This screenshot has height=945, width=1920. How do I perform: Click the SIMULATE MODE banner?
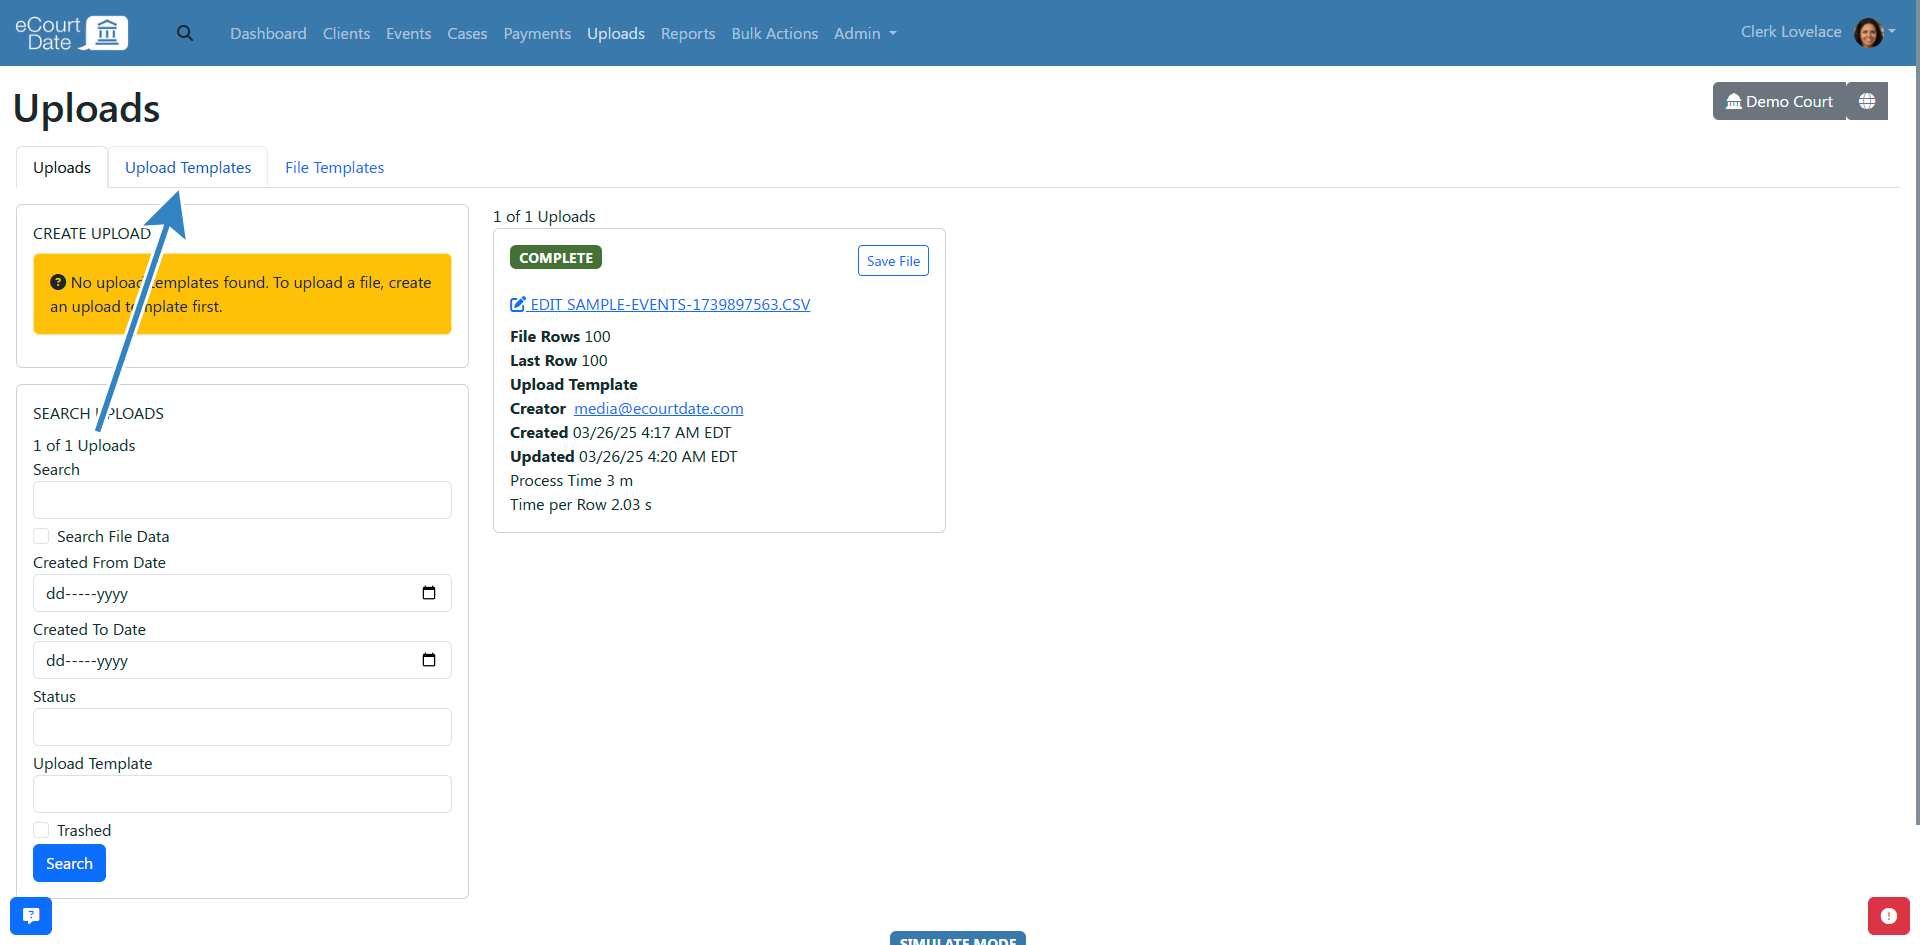tap(958, 939)
